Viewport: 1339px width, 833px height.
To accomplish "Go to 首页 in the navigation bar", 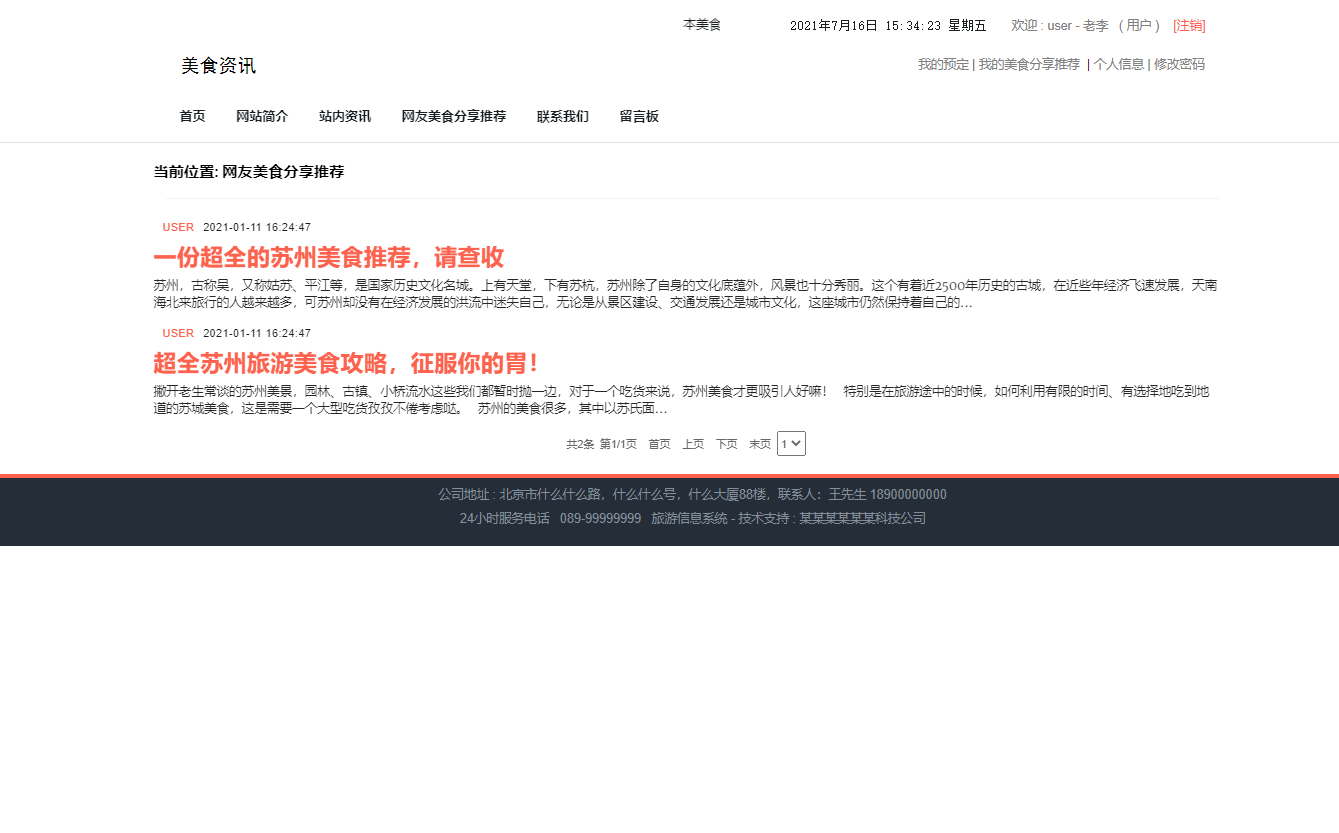I will [192, 116].
